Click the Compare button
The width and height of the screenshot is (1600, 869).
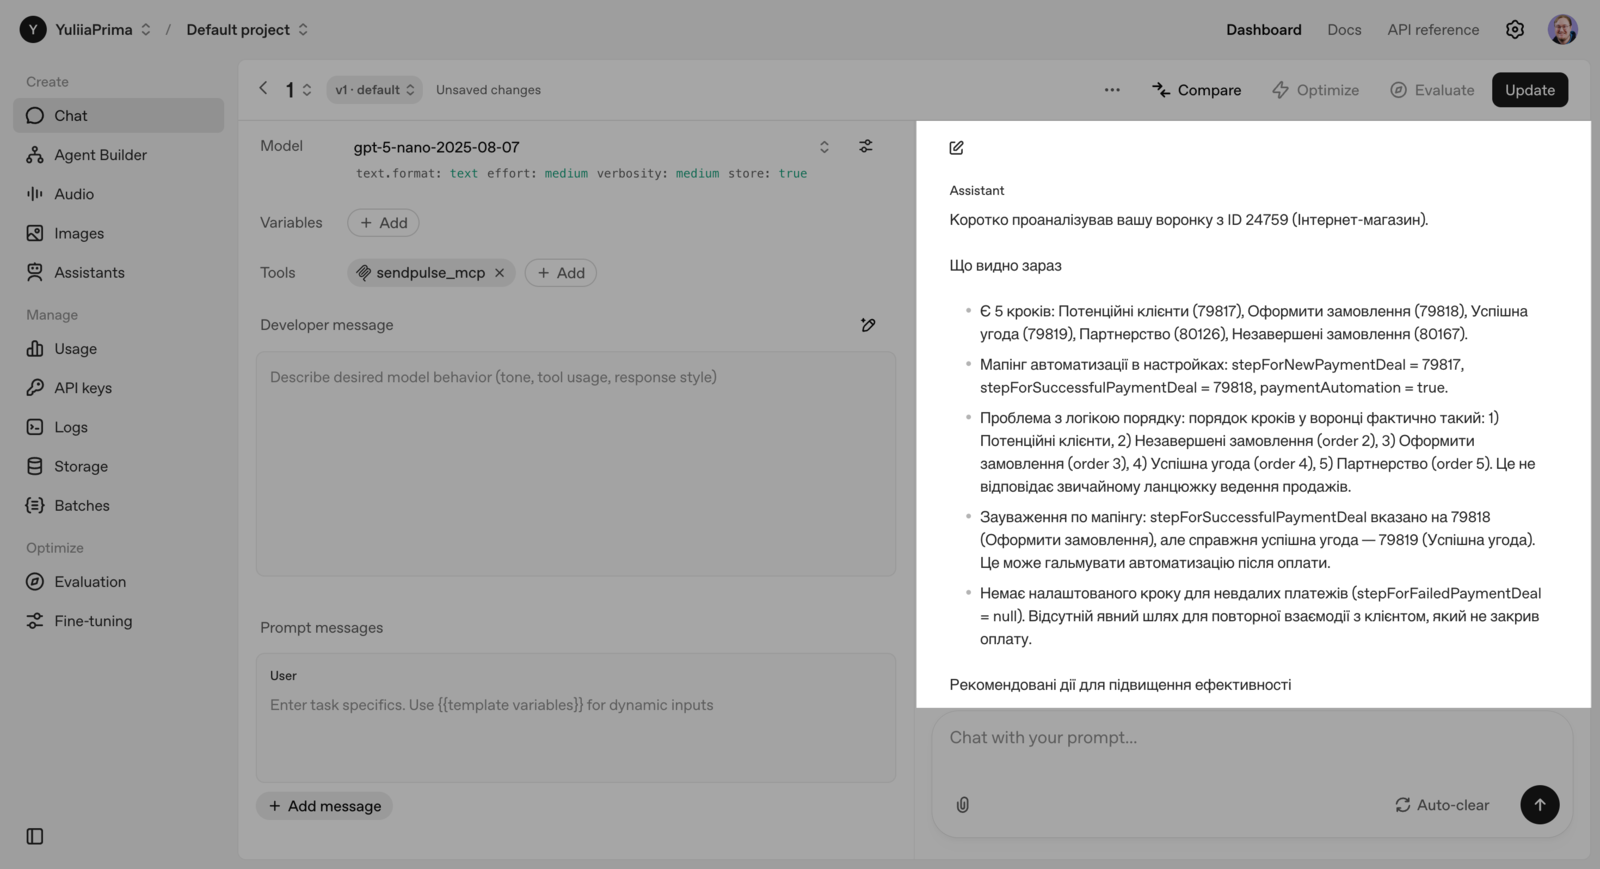point(1197,90)
